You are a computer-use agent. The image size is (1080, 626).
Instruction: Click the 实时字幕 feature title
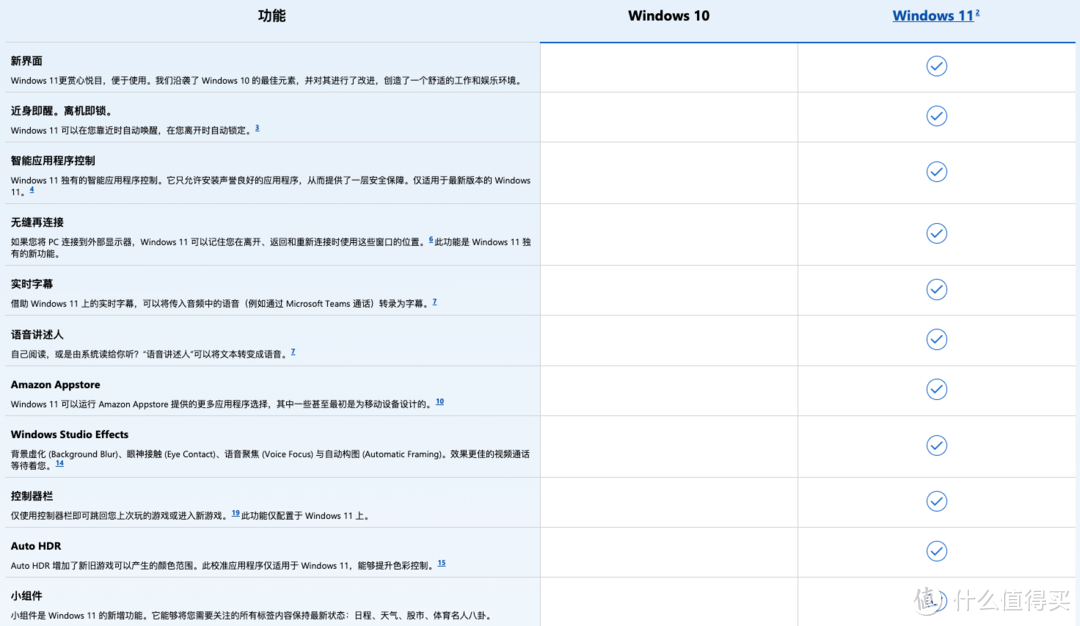click(32, 284)
